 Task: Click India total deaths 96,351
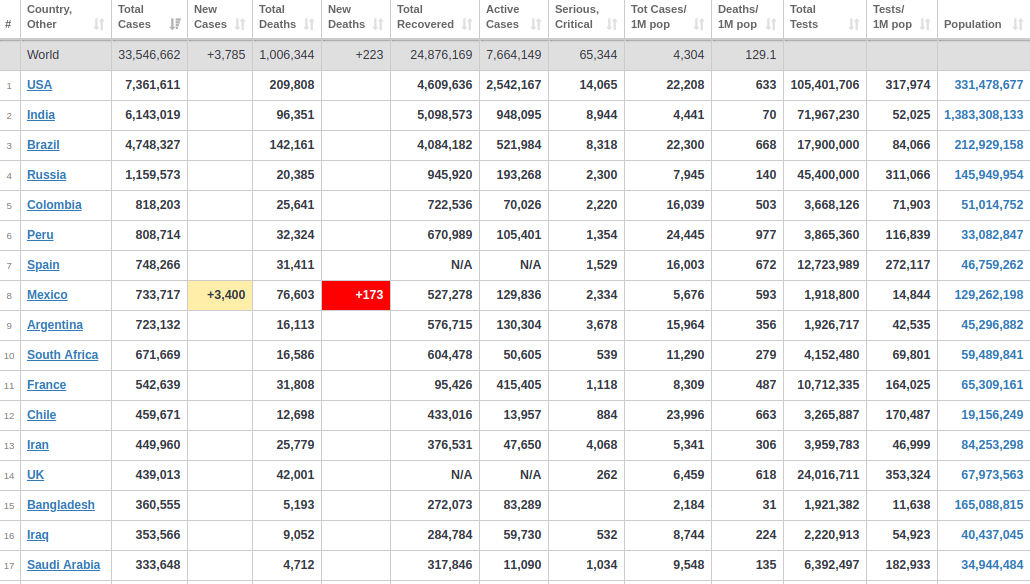pos(295,115)
